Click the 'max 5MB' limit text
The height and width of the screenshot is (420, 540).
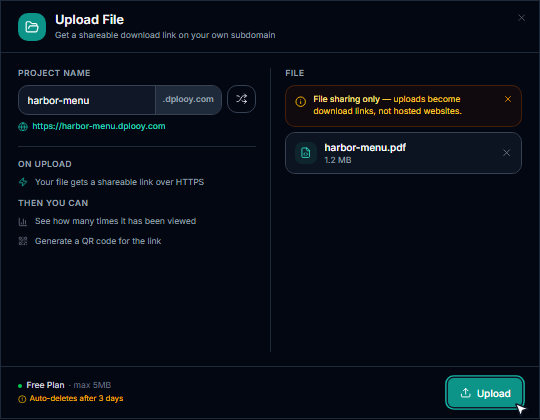[92, 385]
